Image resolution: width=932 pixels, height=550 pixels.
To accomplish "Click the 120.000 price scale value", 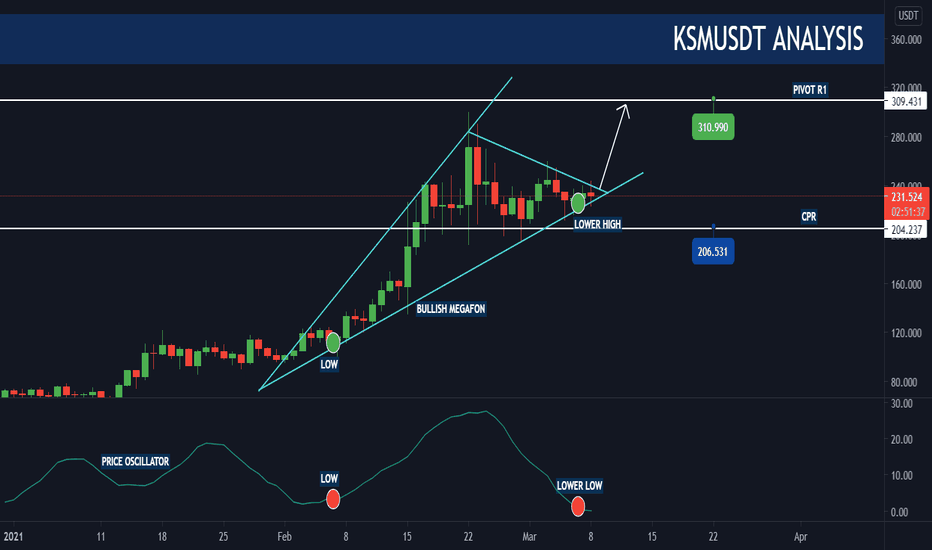I will click(906, 333).
